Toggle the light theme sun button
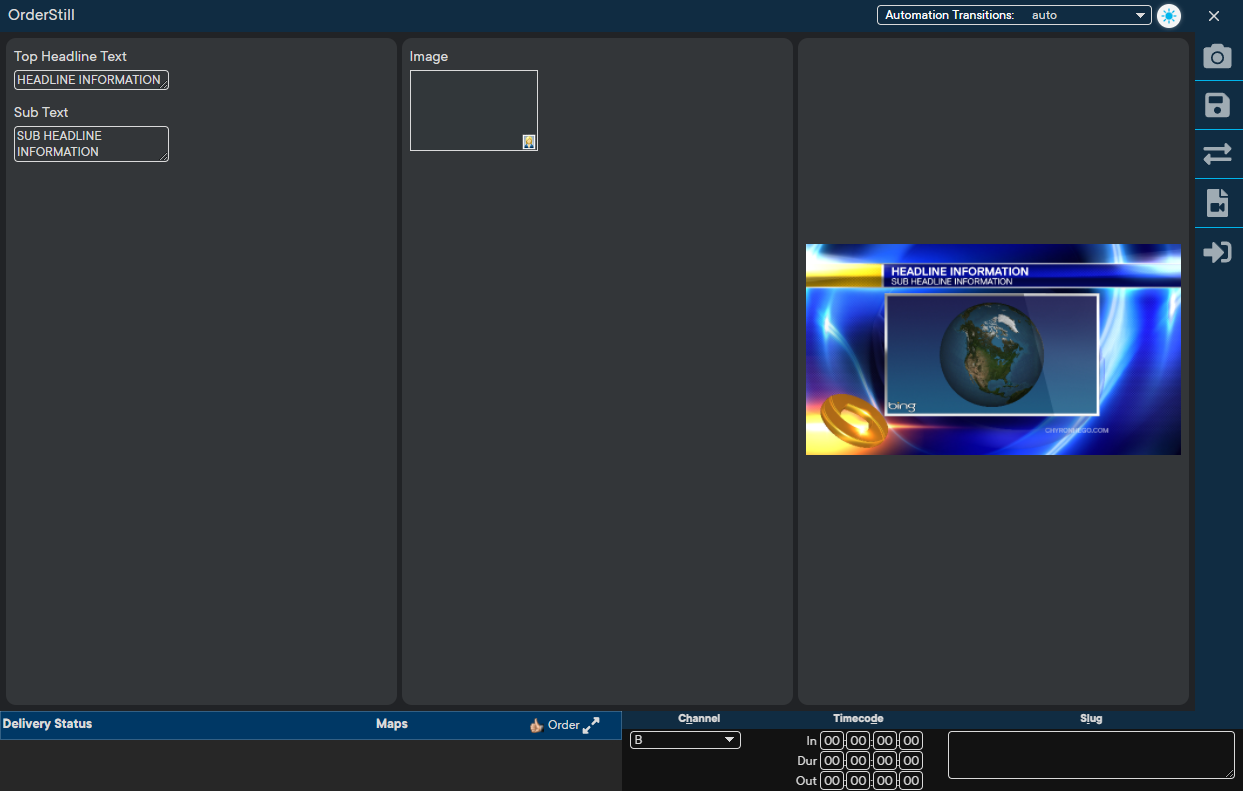1243x791 pixels. (1168, 16)
